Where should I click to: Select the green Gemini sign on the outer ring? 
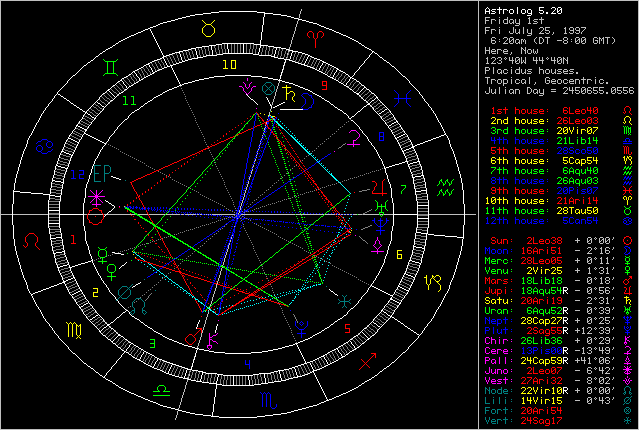[110, 67]
